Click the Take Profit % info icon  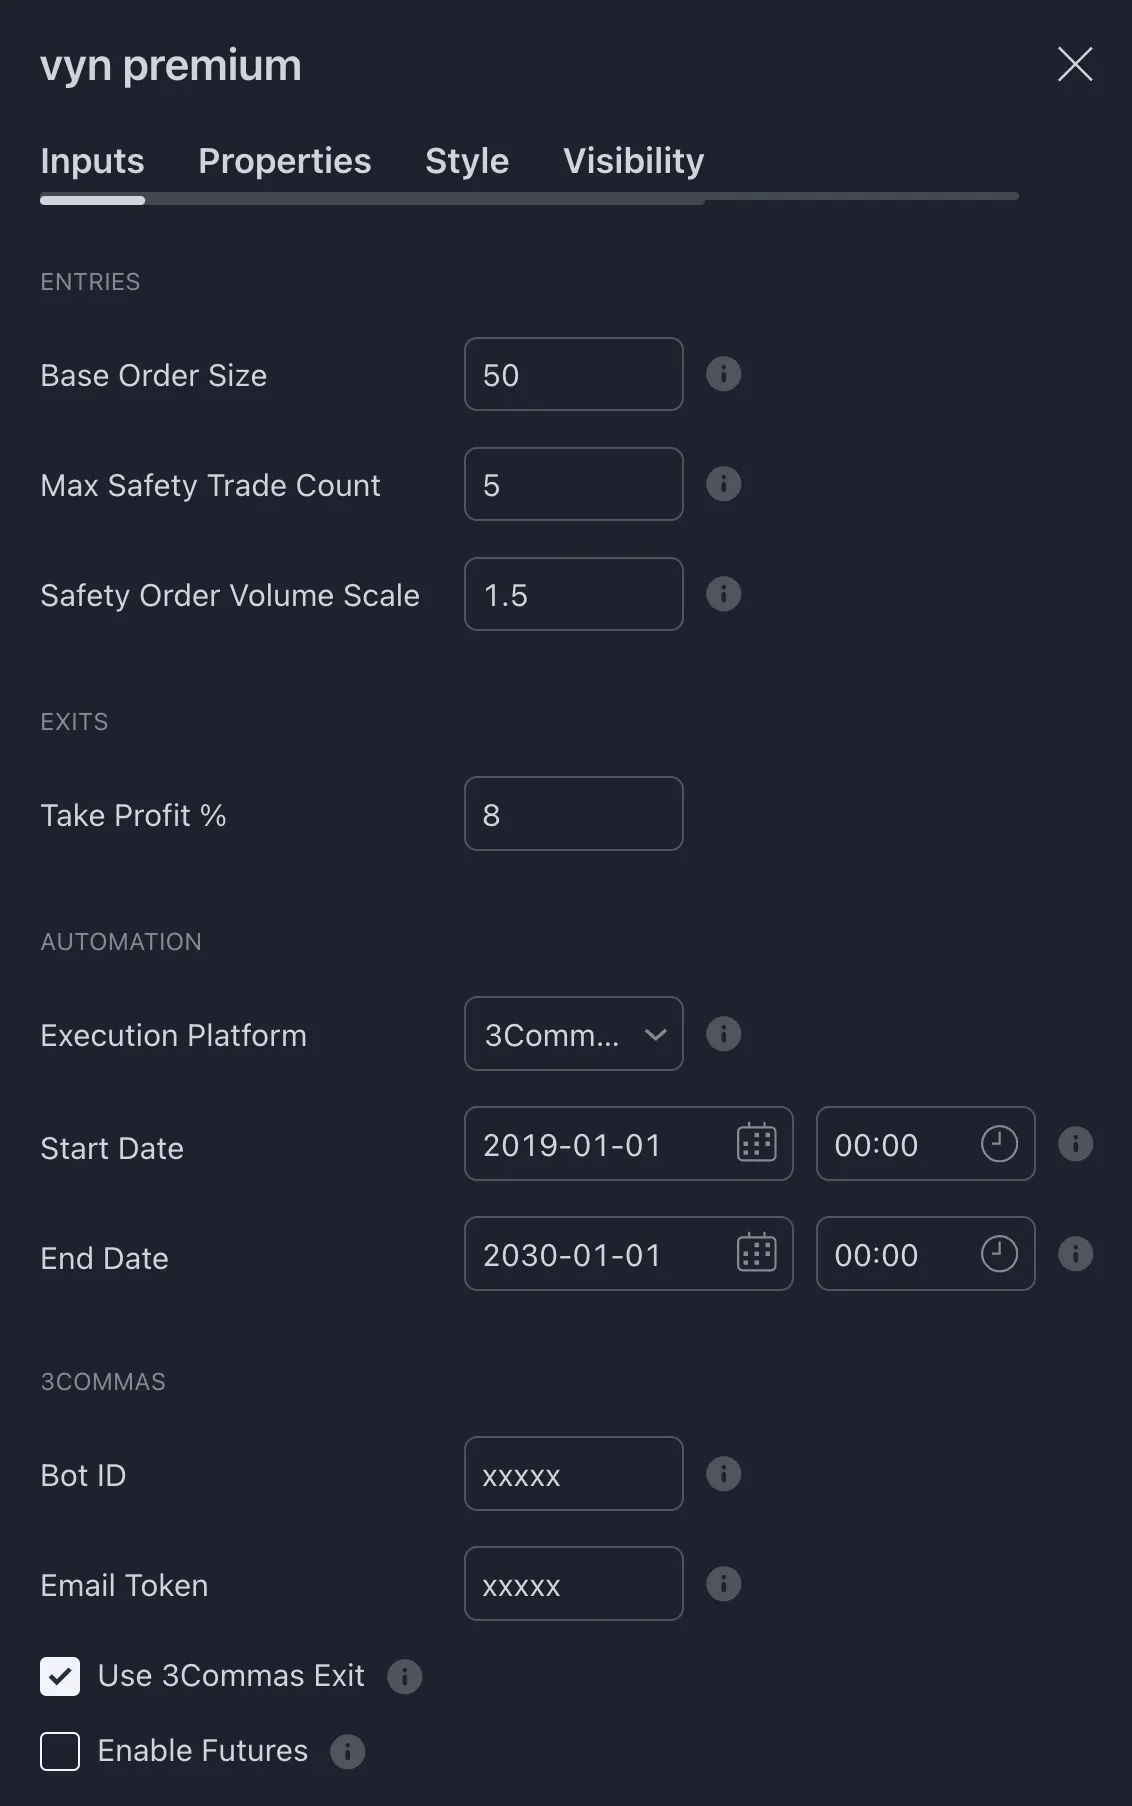coord(723,814)
